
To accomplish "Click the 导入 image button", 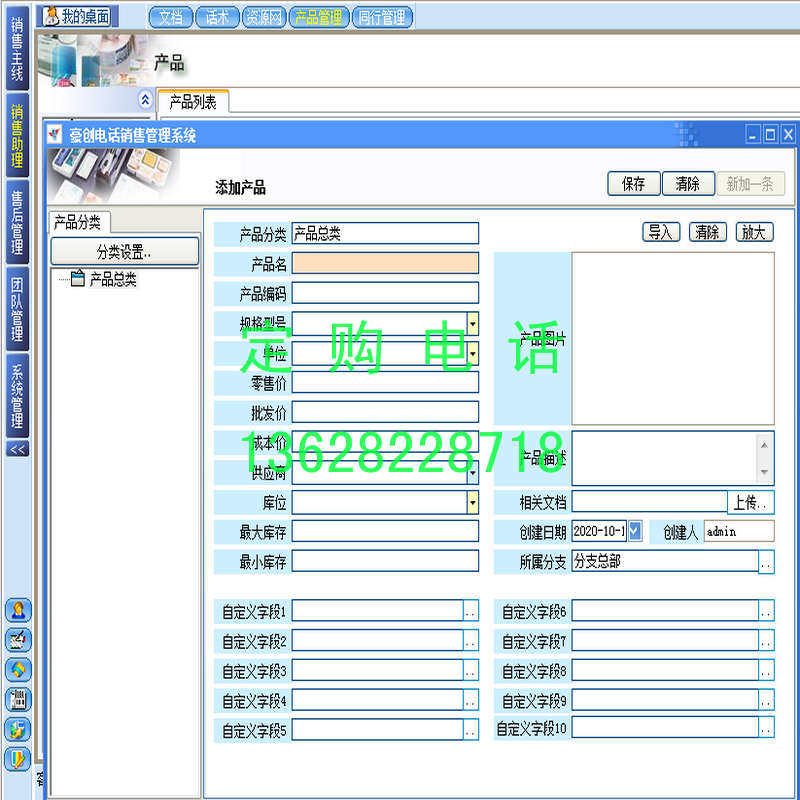I will point(661,232).
